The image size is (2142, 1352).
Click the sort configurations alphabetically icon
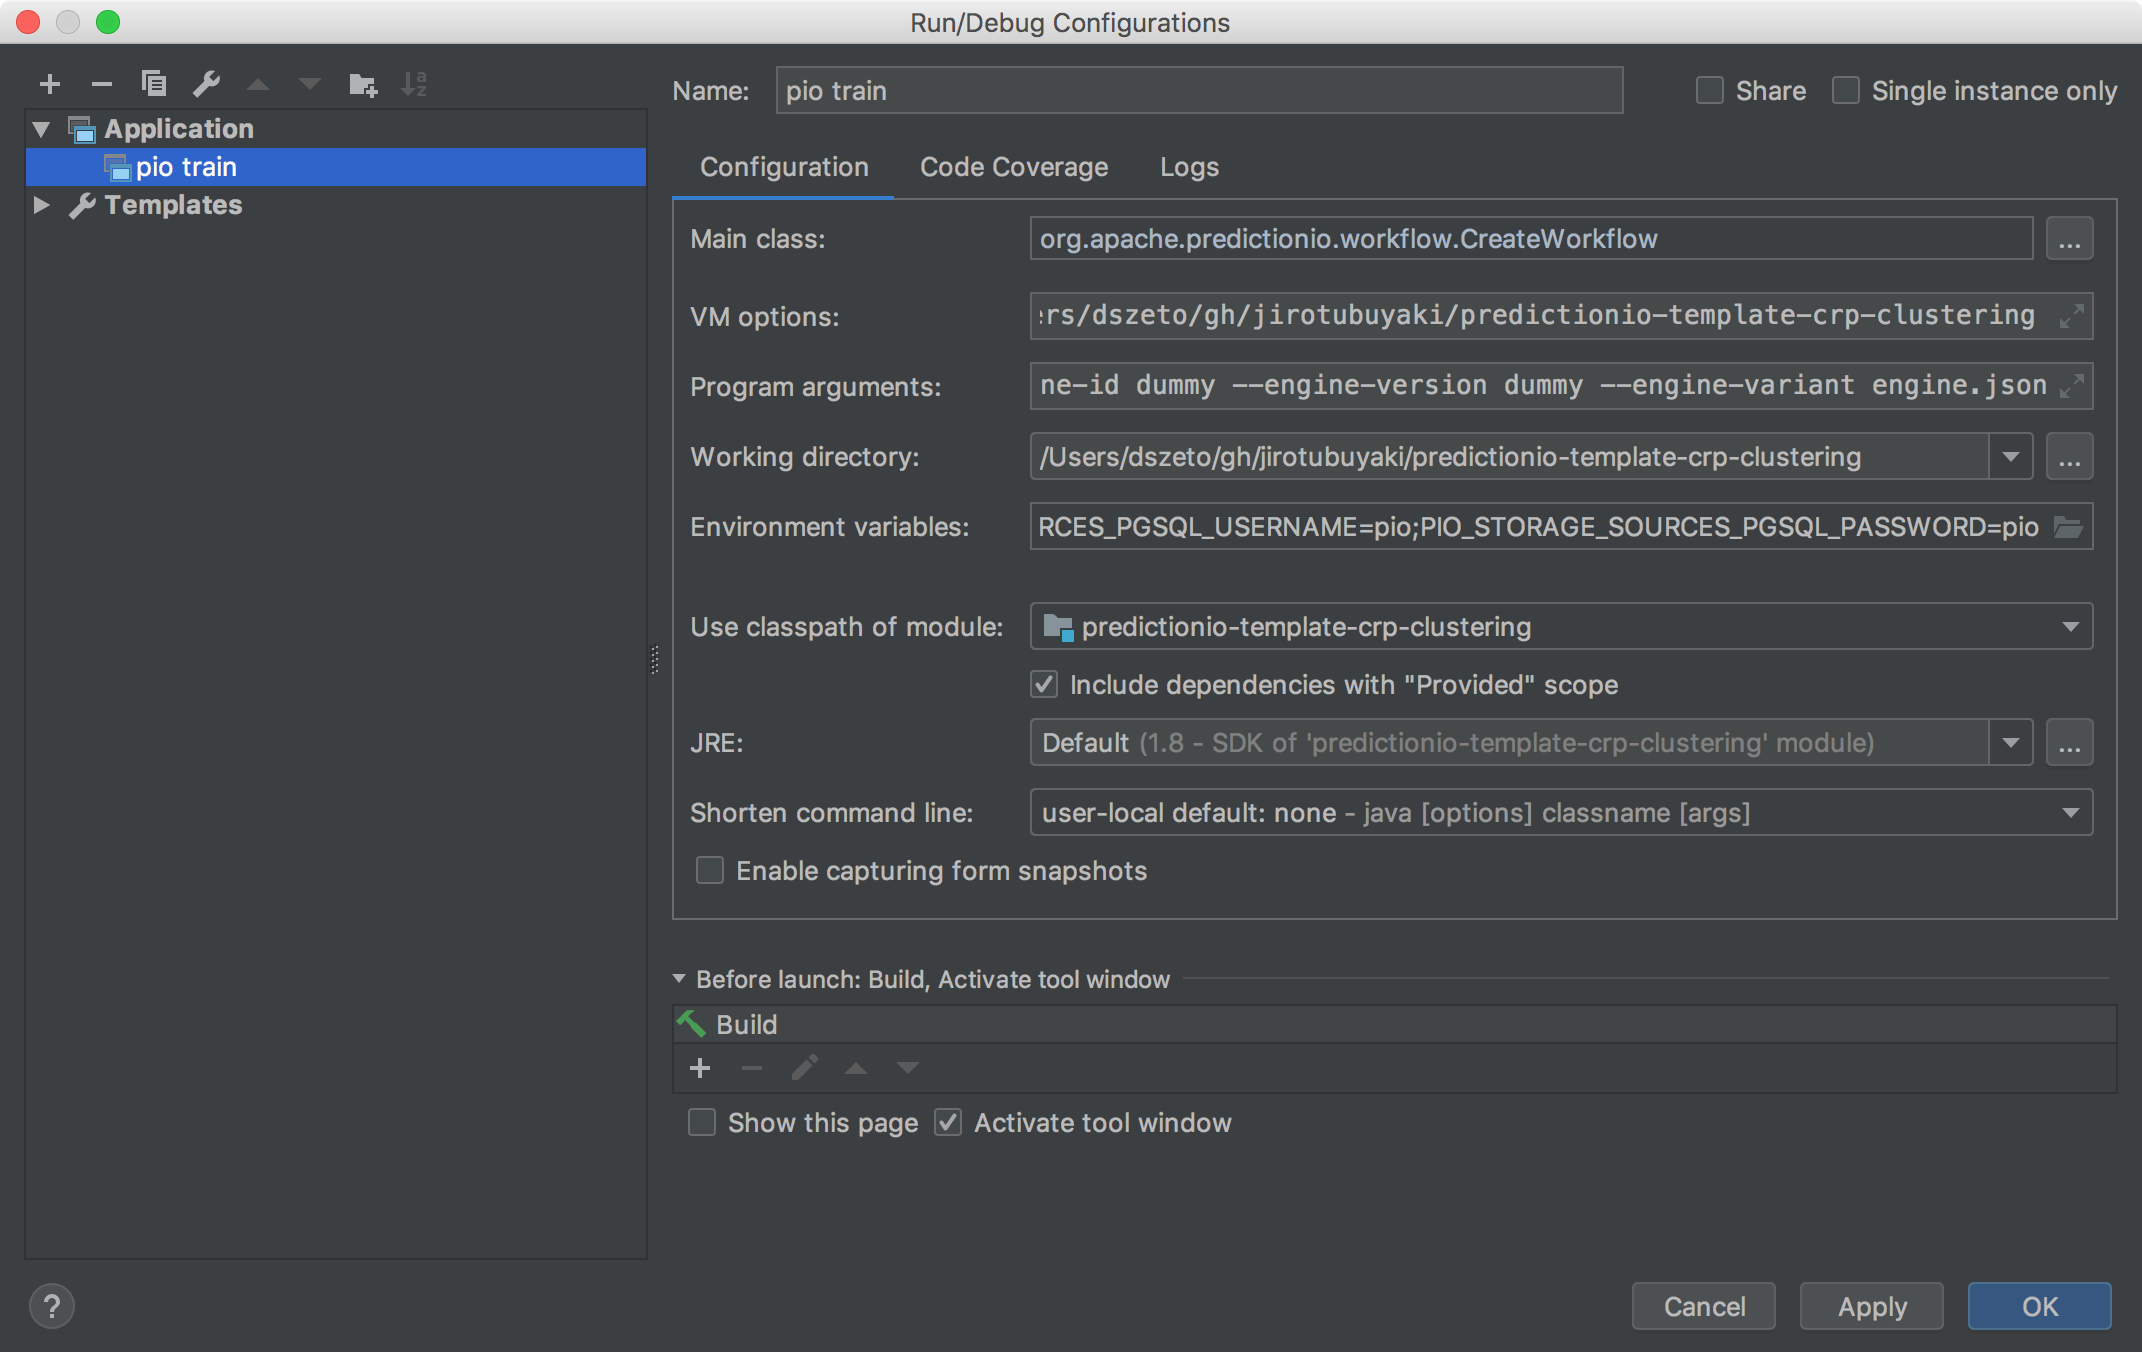(413, 85)
